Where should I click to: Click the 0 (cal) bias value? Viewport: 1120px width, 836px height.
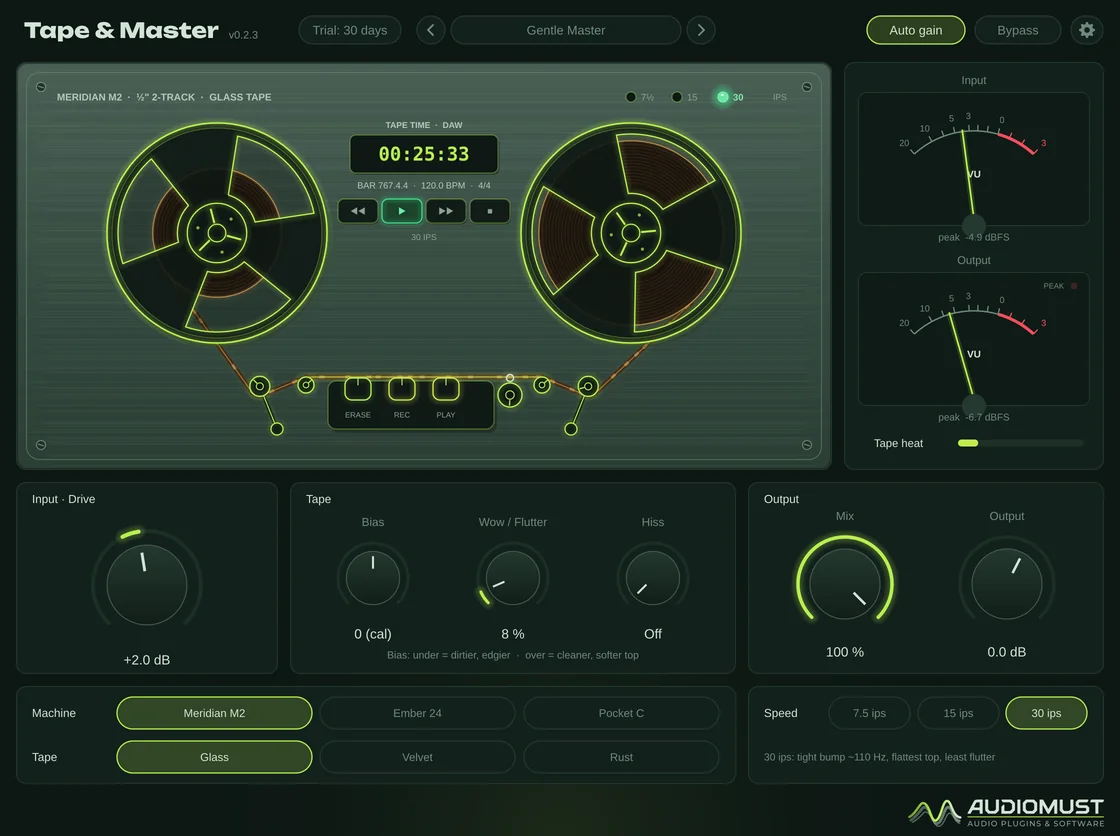pyautogui.click(x=373, y=634)
